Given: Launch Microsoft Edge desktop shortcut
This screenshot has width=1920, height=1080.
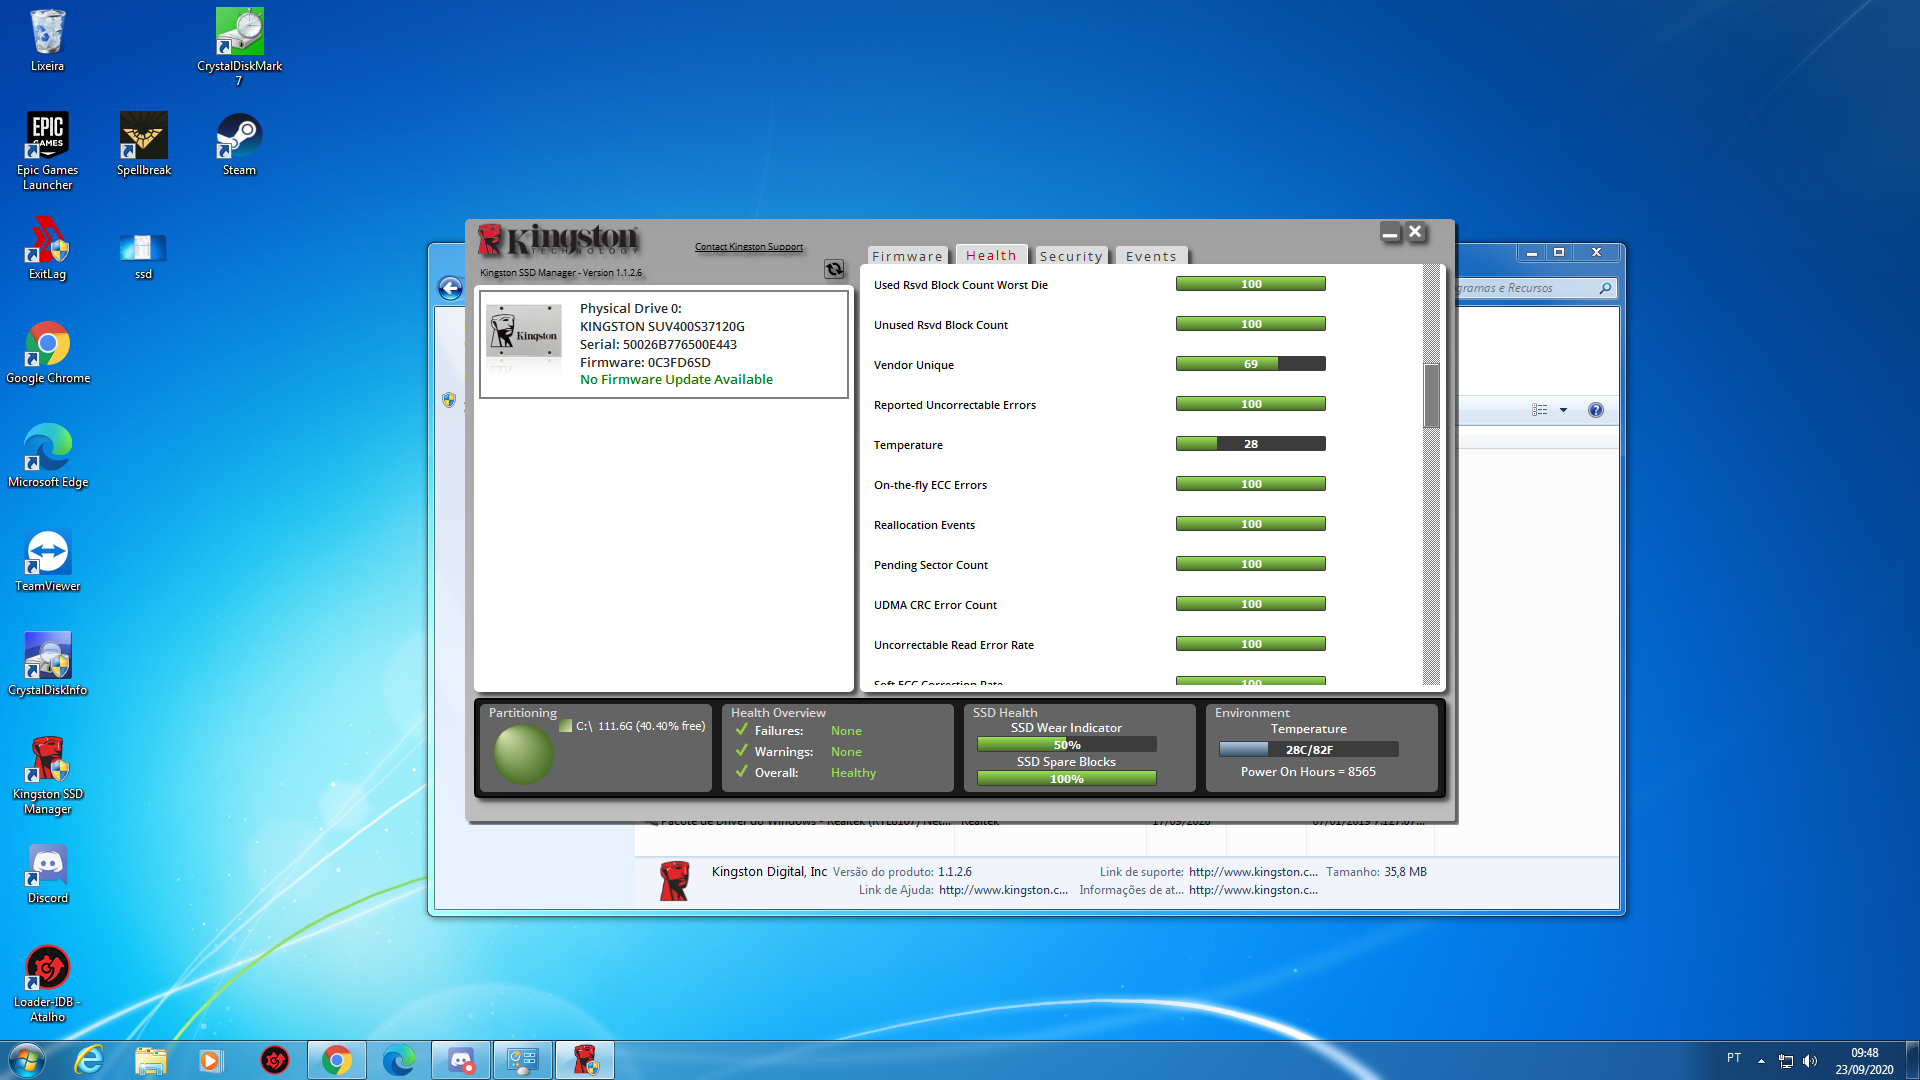Looking at the screenshot, I should coord(47,455).
